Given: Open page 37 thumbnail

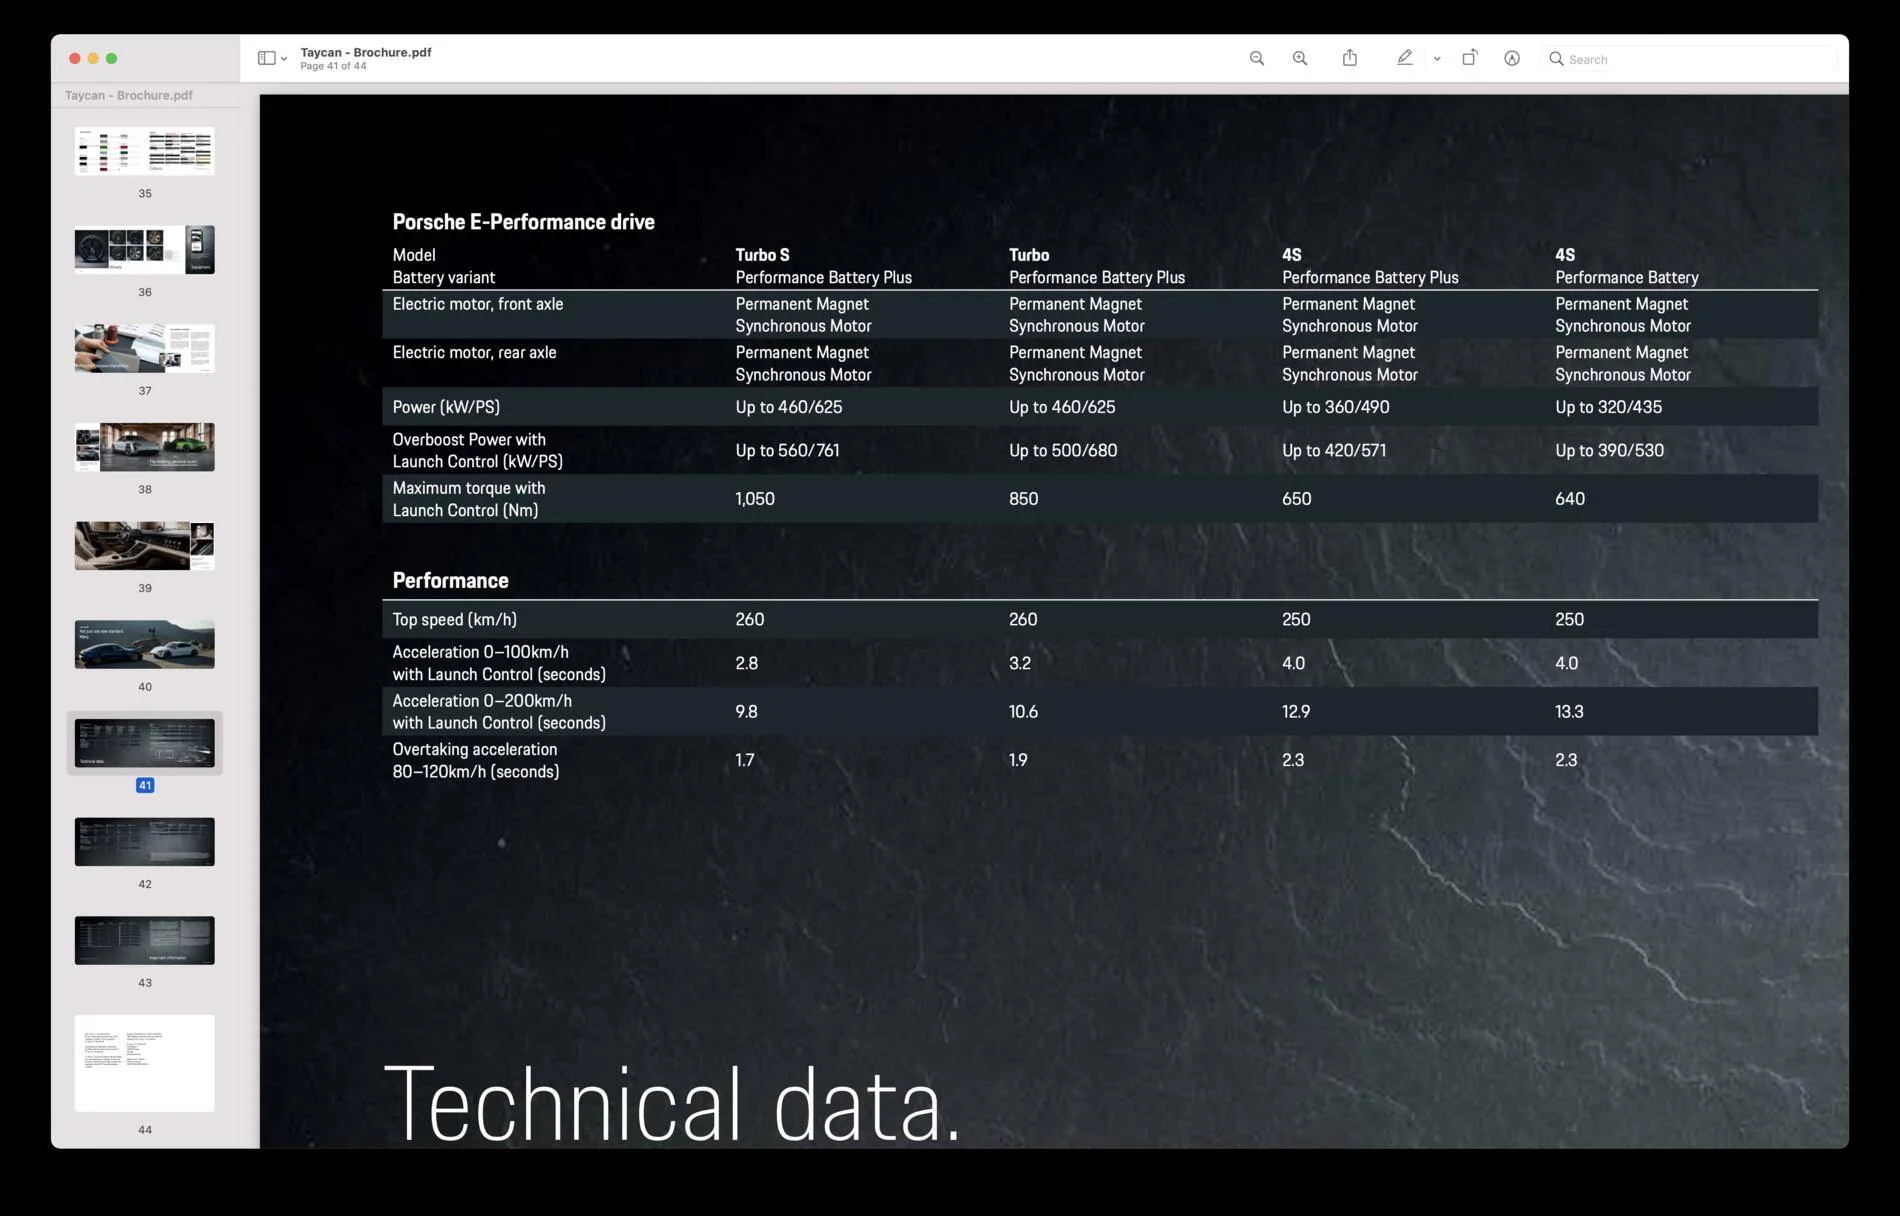Looking at the screenshot, I should (145, 348).
